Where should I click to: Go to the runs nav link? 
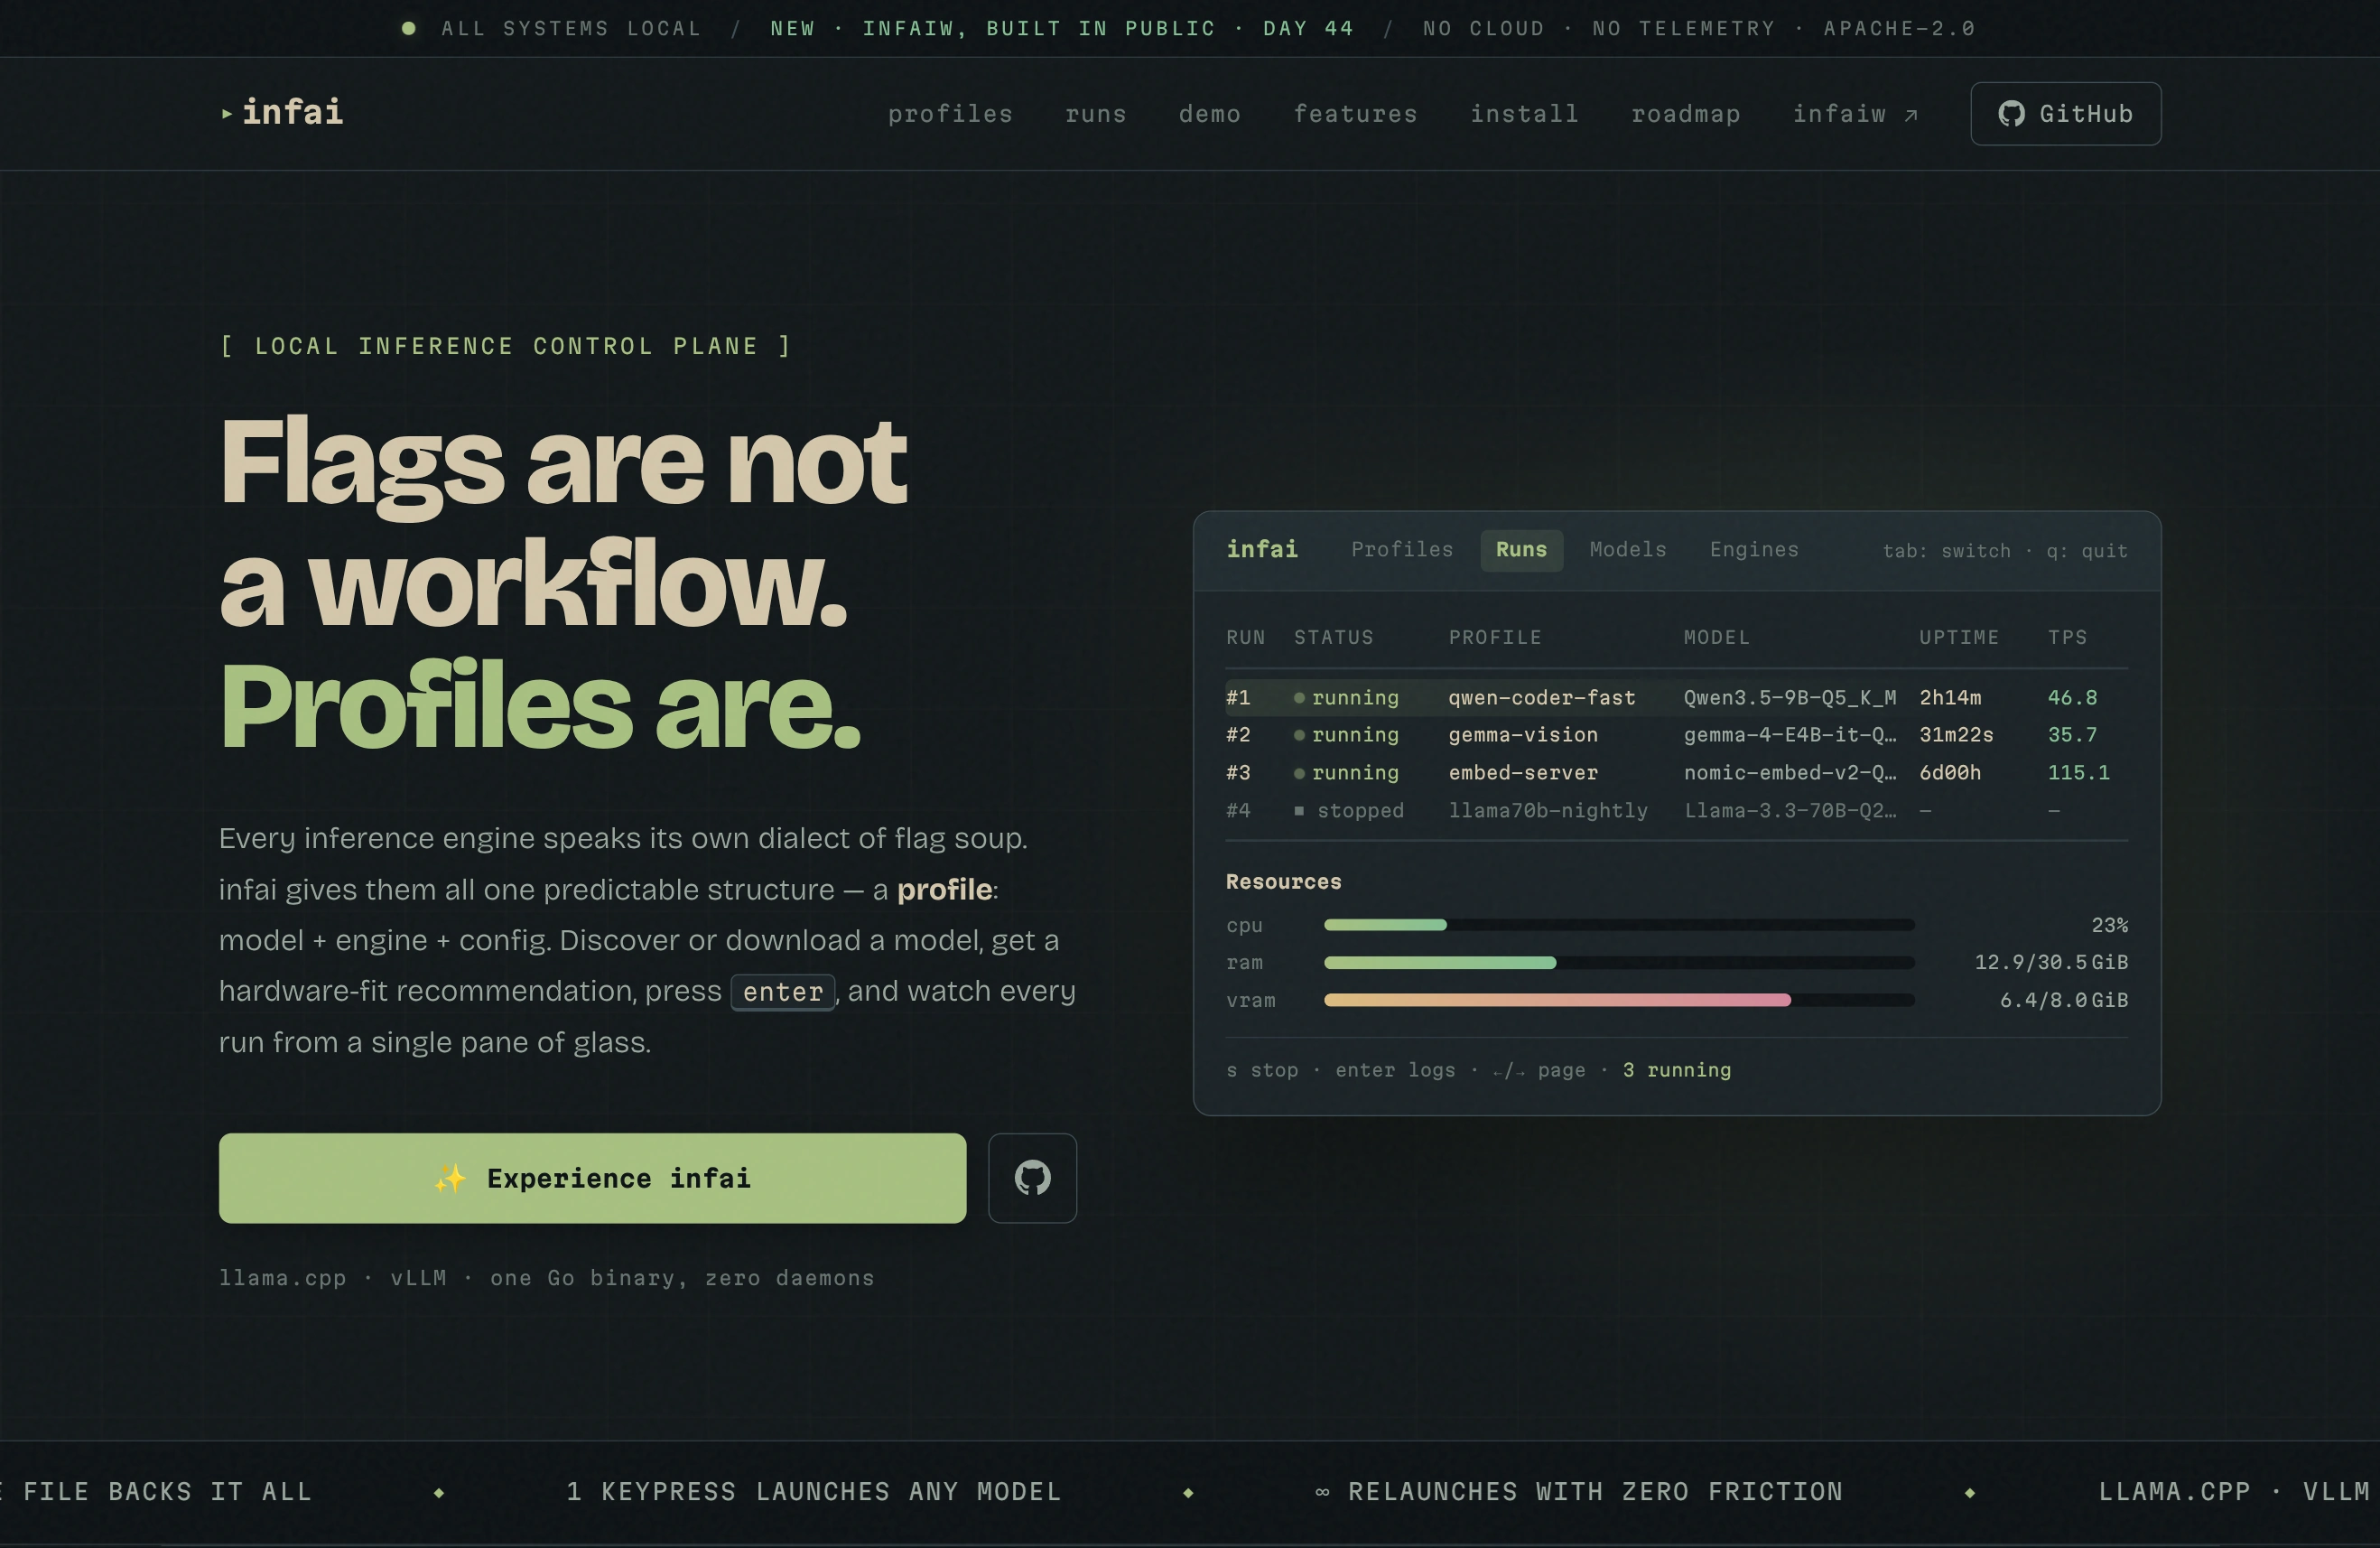point(1095,114)
